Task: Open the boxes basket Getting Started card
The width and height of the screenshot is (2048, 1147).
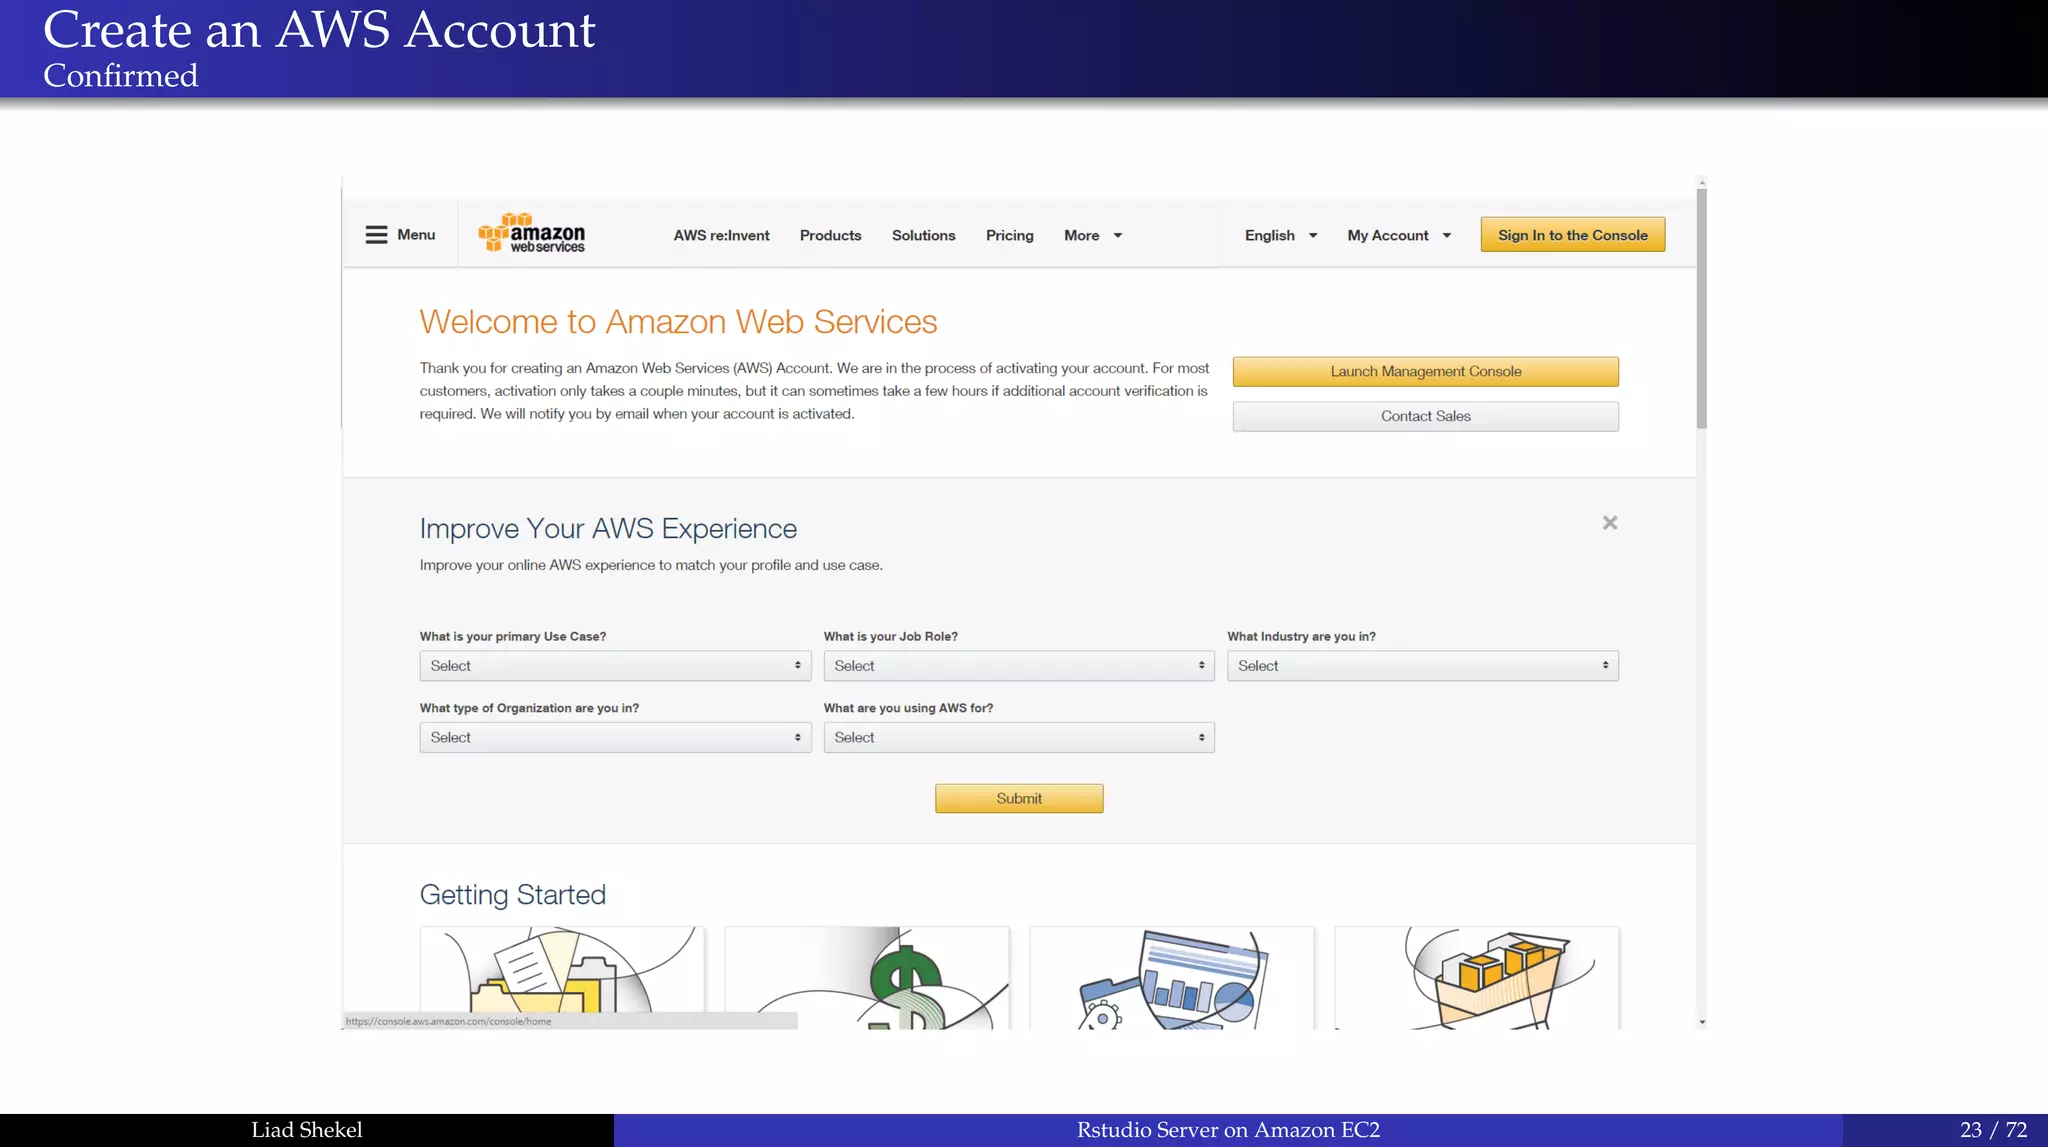Action: pyautogui.click(x=1477, y=977)
